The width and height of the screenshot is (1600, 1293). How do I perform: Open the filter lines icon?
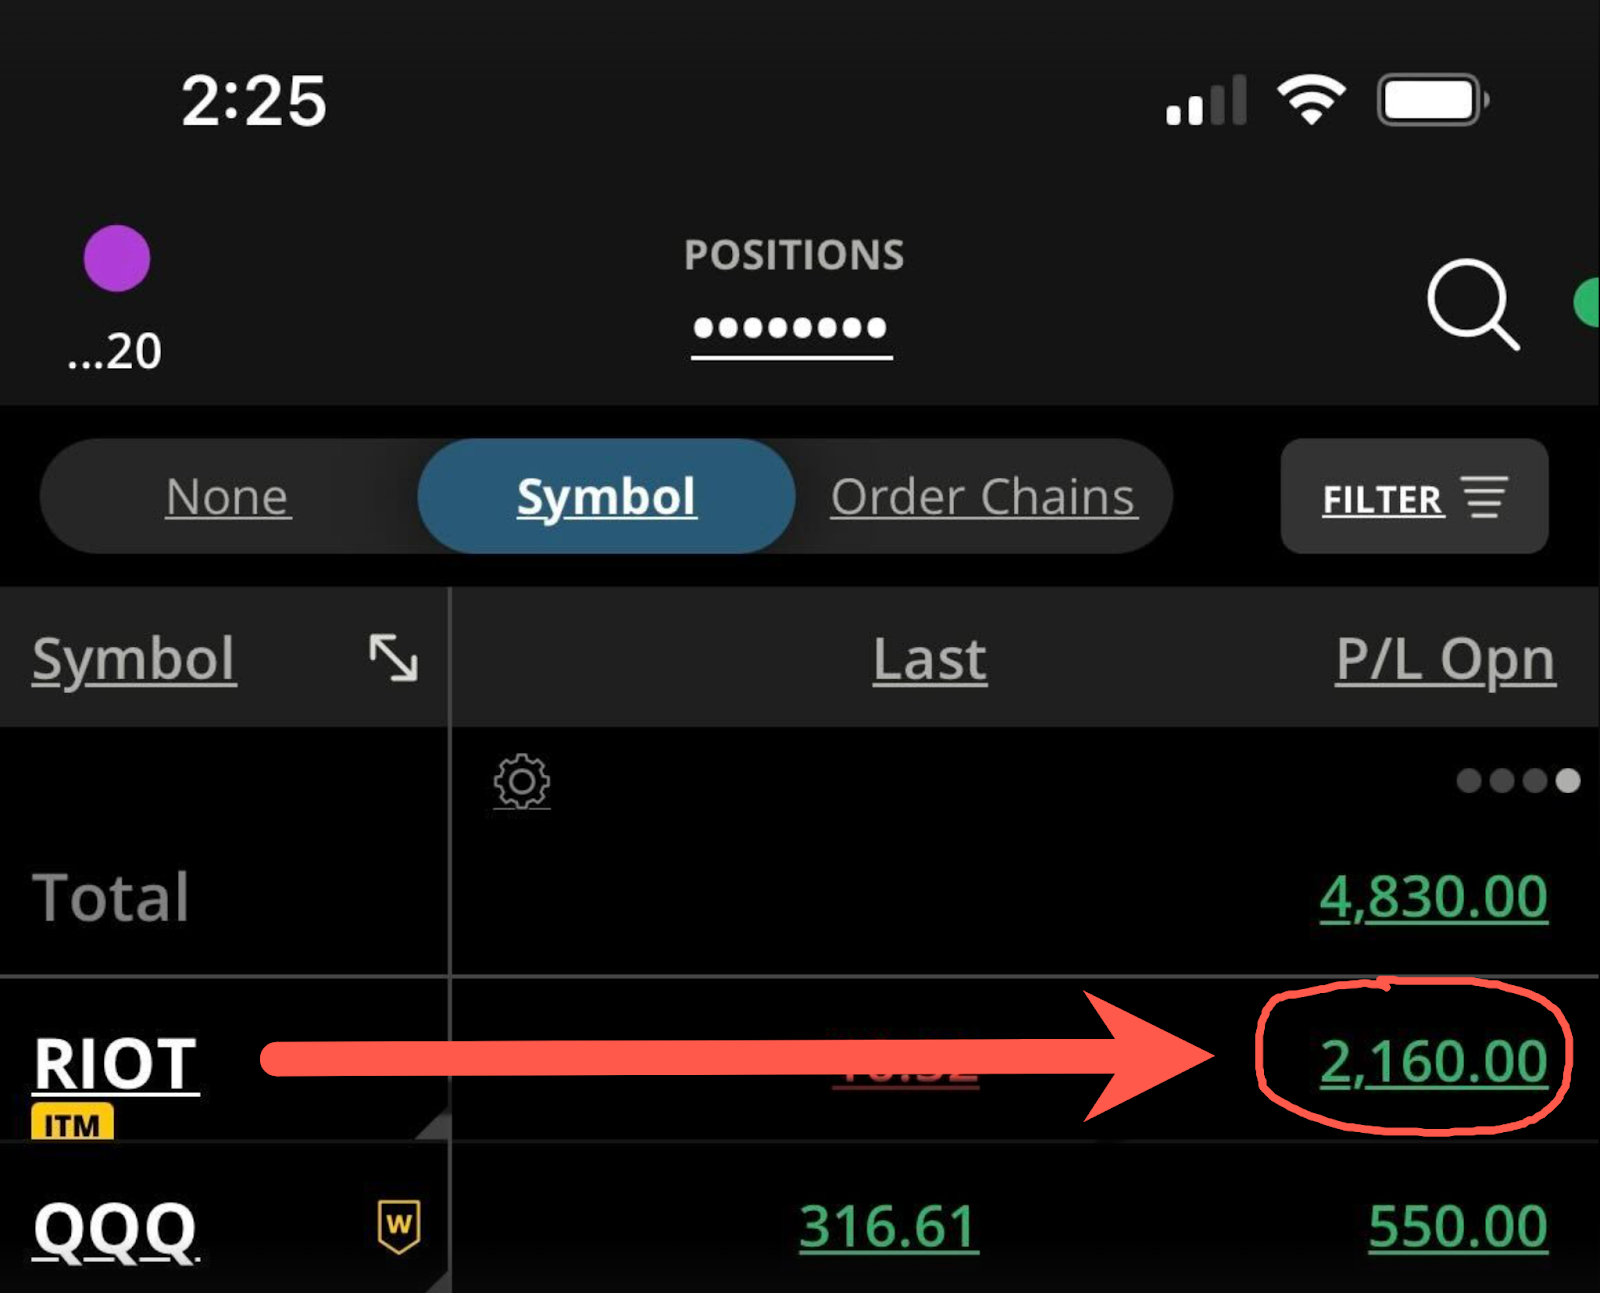pos(1484,497)
